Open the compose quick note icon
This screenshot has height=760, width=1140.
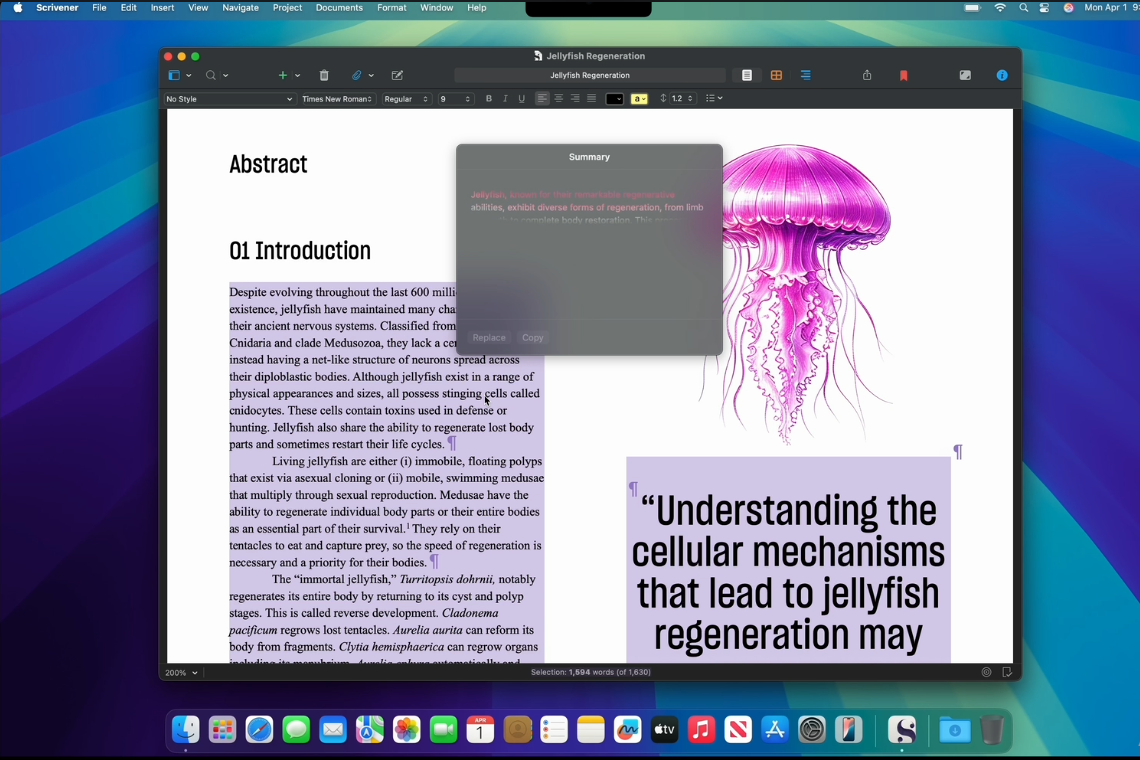397,75
